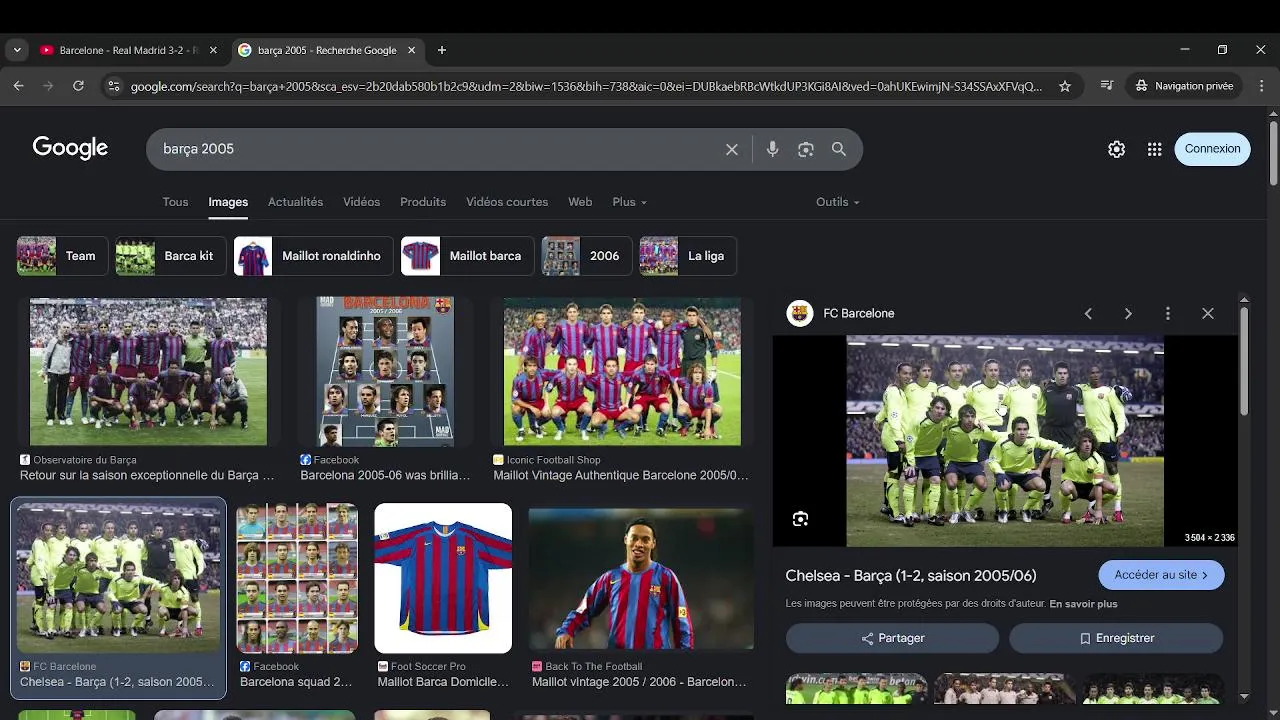Open search by image camera icon
Screen dimensions: 1280x720
806,149
